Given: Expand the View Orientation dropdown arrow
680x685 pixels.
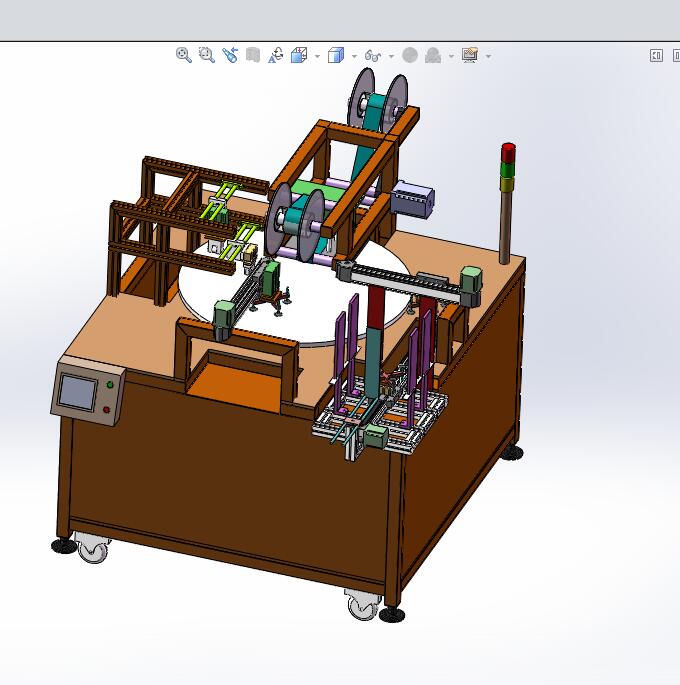Looking at the screenshot, I should [318, 56].
